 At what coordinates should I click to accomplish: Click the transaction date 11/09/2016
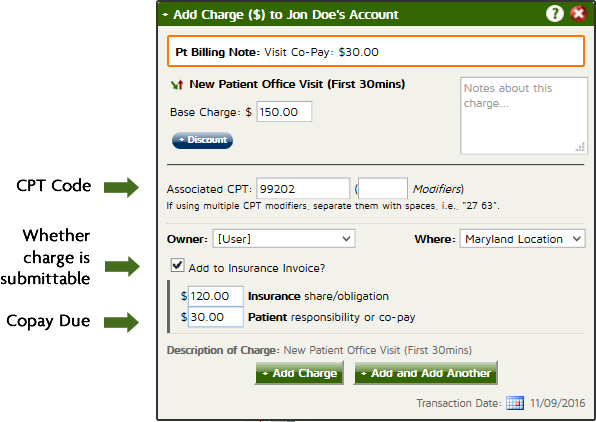pos(558,403)
